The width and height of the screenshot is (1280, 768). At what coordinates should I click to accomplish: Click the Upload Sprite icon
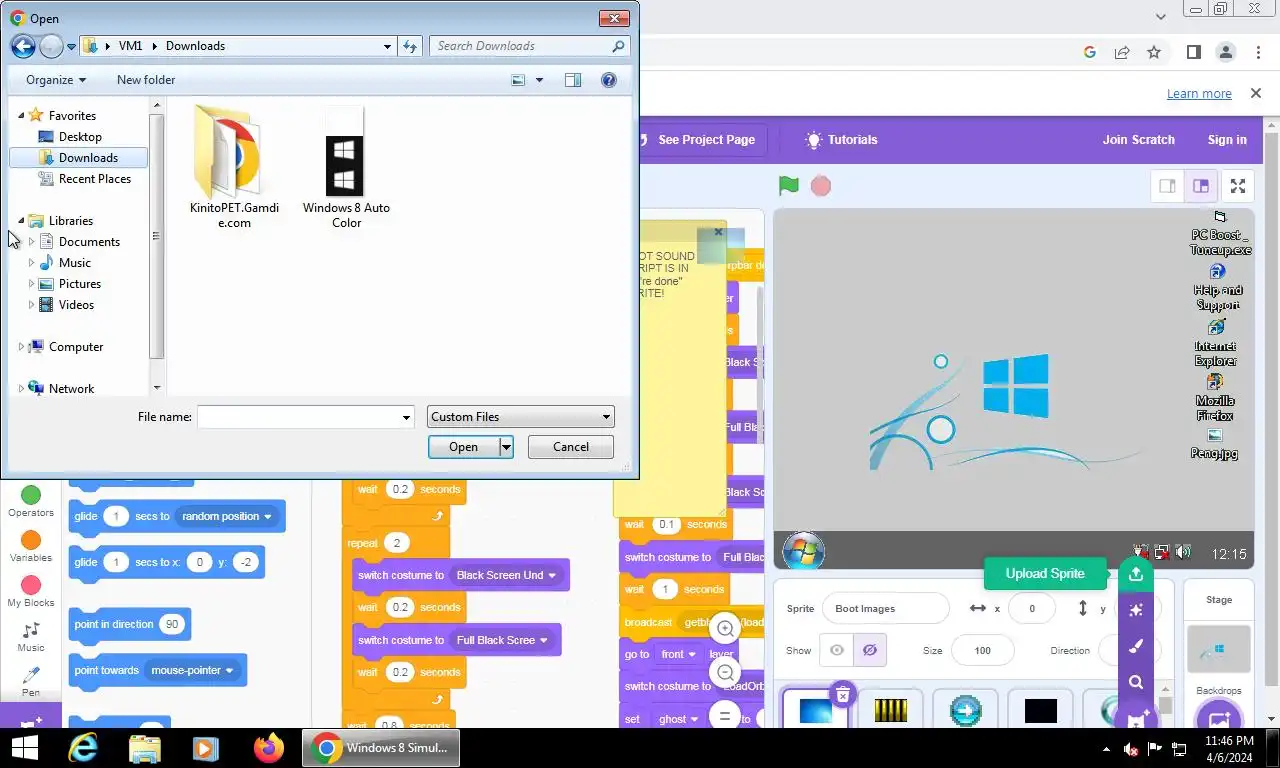pyautogui.click(x=1135, y=574)
